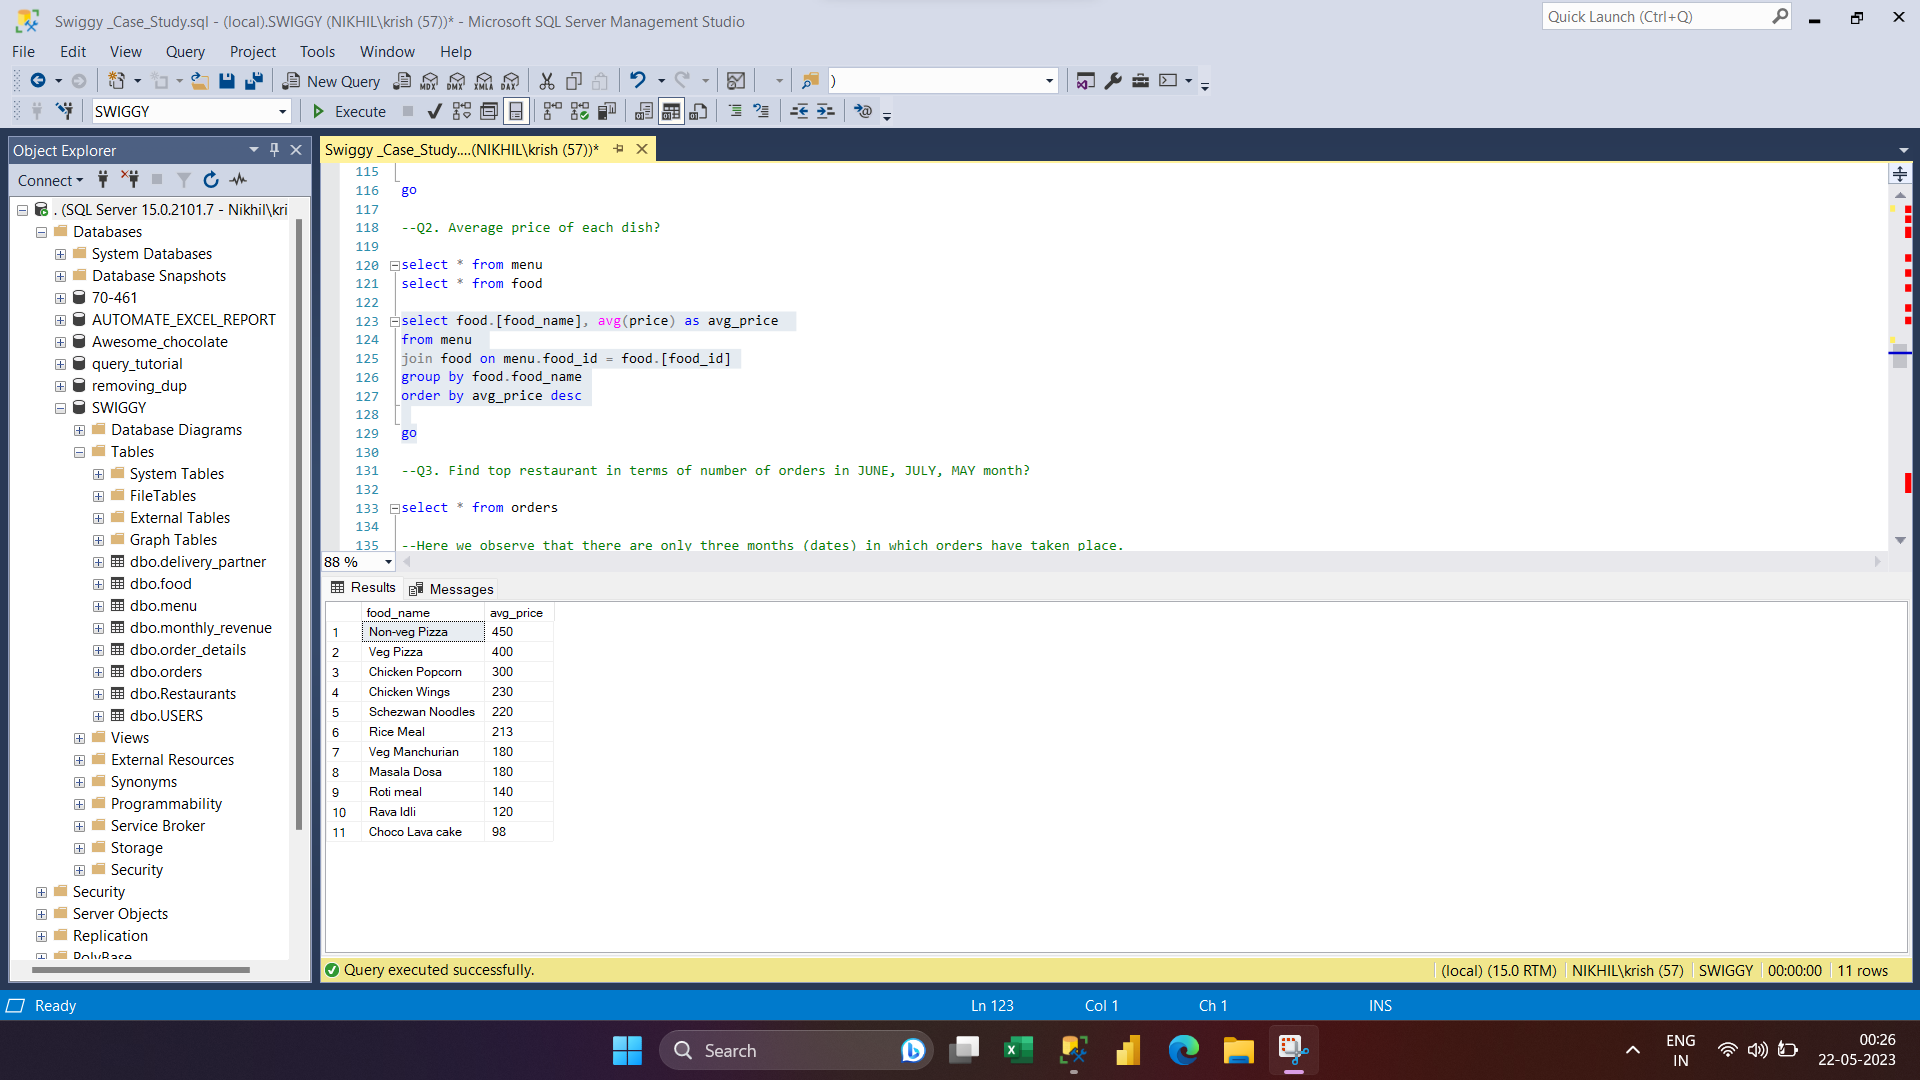Screen dimensions: 1920x1080
Task: Click the Undo arrow icon
Action: (637, 81)
